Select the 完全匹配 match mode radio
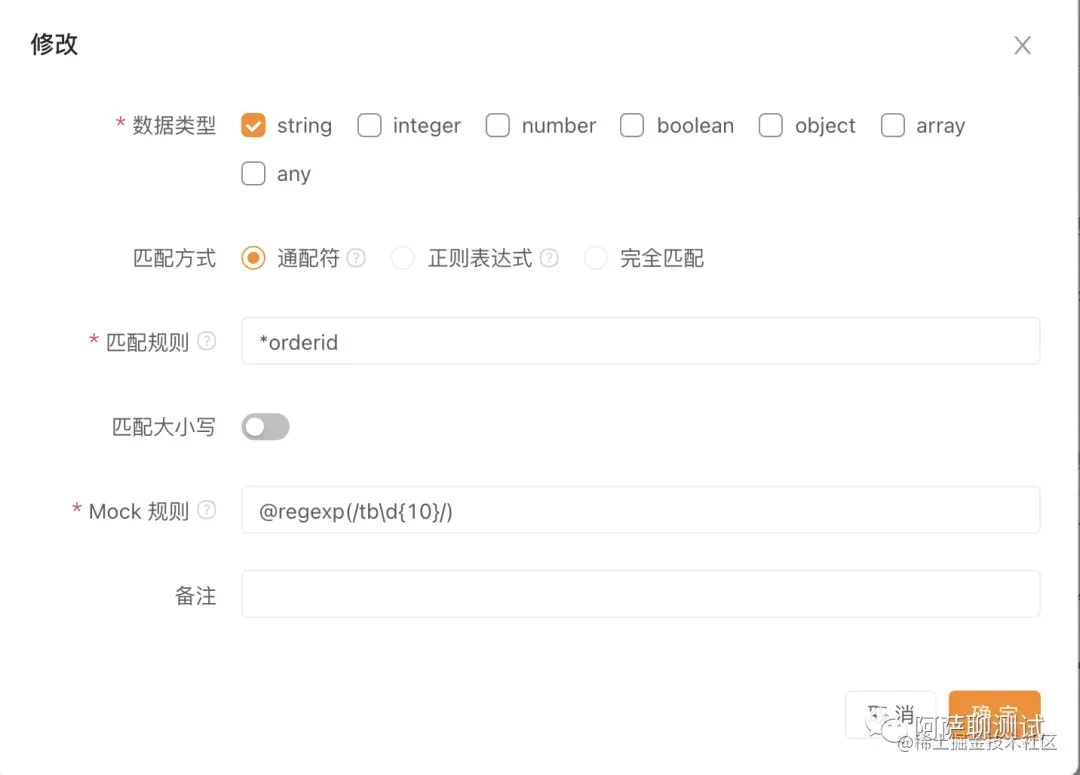This screenshot has width=1080, height=775. pos(596,258)
